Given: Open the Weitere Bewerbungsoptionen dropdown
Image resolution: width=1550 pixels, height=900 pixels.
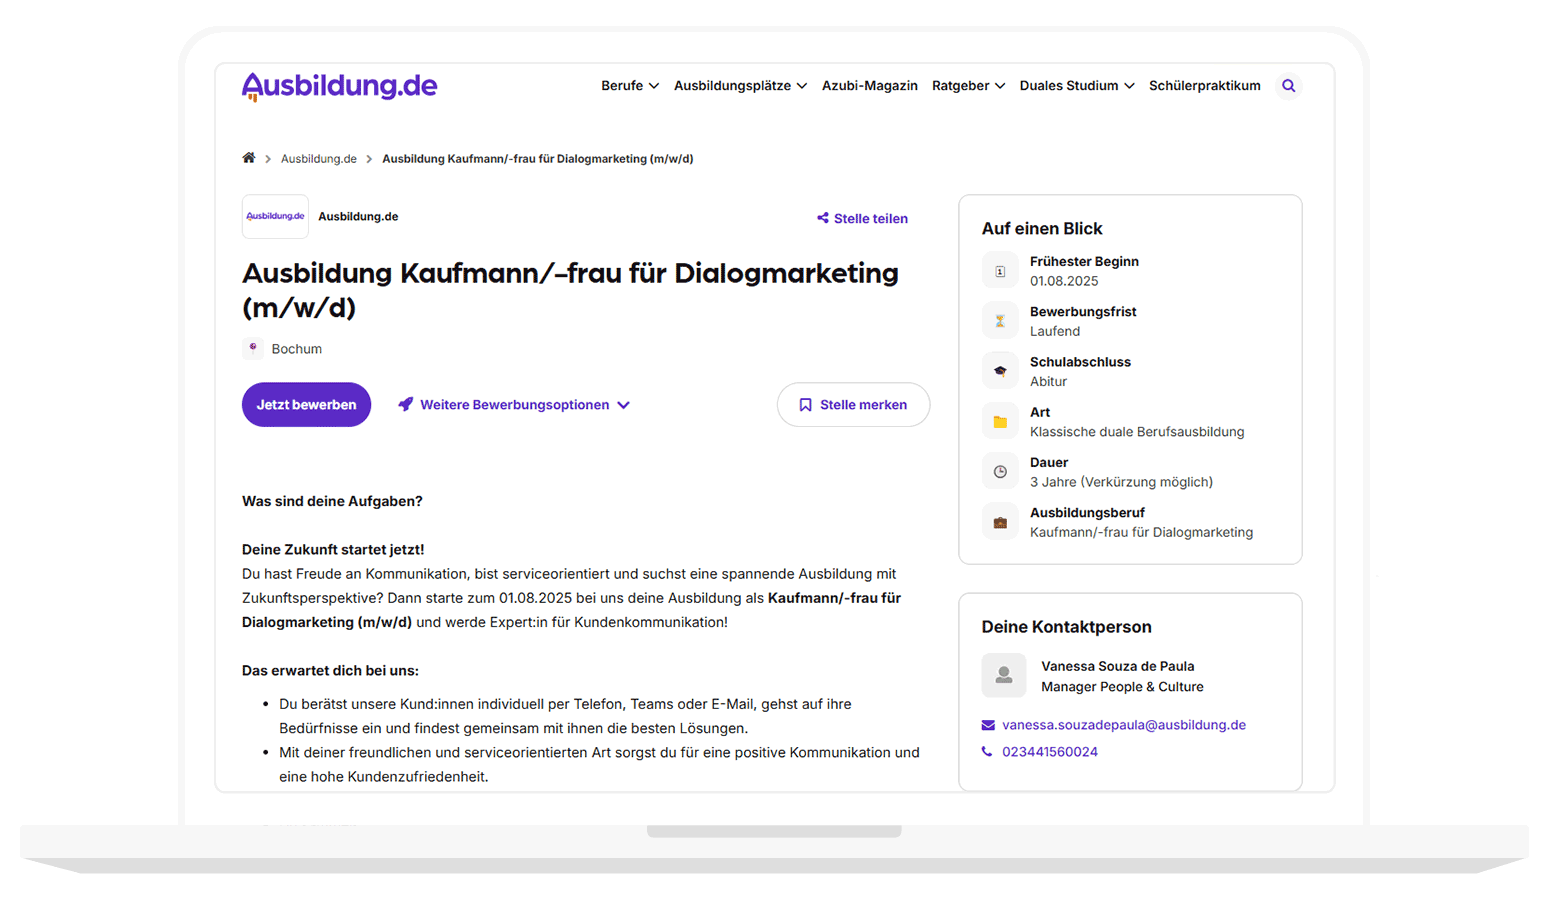Looking at the screenshot, I should click(x=513, y=404).
